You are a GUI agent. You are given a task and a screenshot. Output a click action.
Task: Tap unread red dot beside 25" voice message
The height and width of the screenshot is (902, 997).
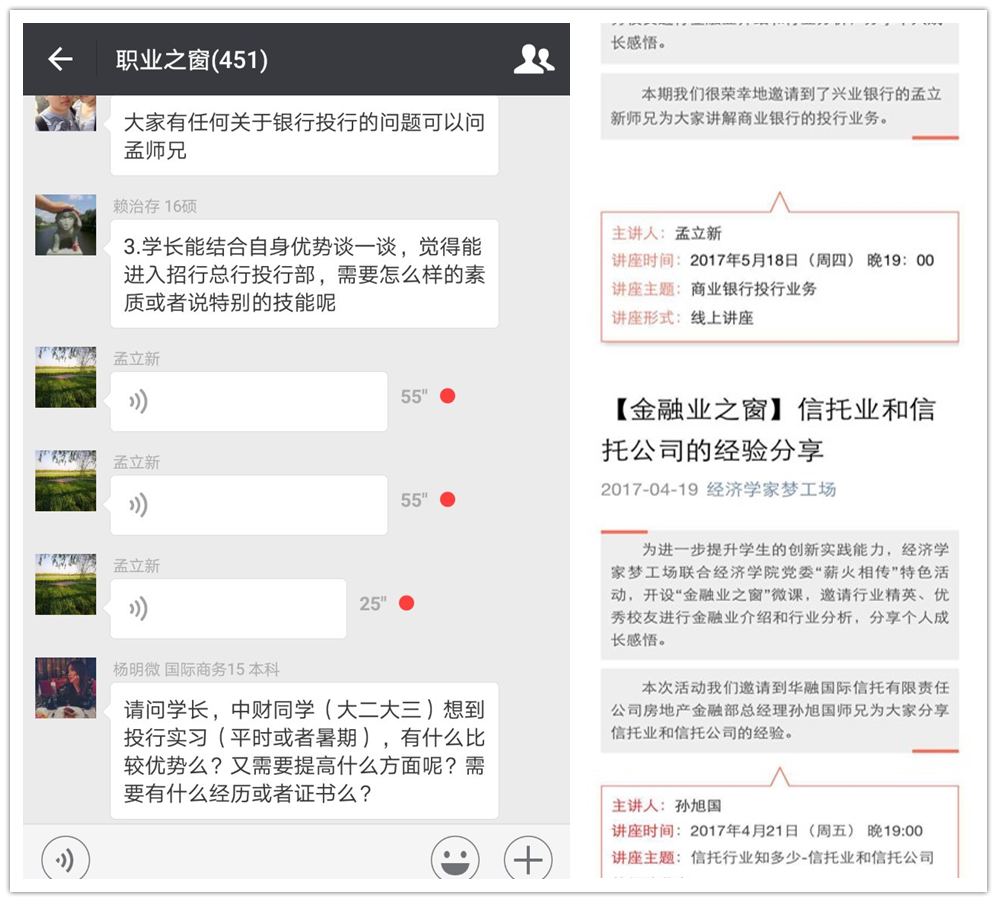[406, 603]
